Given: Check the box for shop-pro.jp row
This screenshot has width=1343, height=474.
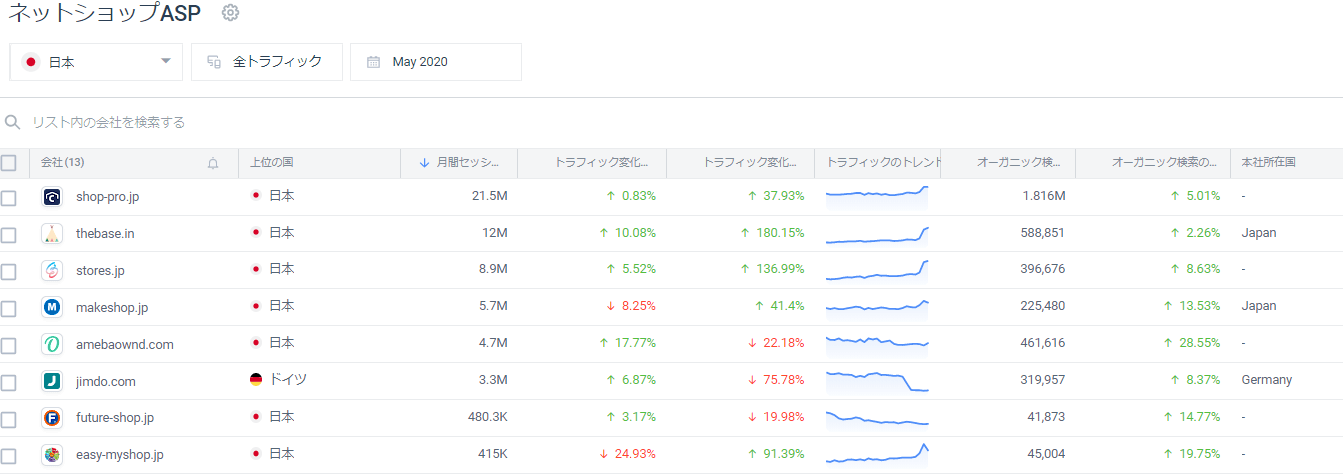Looking at the screenshot, I should point(9,198).
